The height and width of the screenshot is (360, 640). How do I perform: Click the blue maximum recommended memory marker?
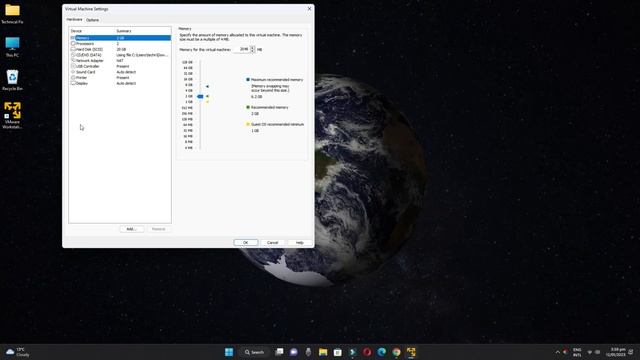click(207, 87)
